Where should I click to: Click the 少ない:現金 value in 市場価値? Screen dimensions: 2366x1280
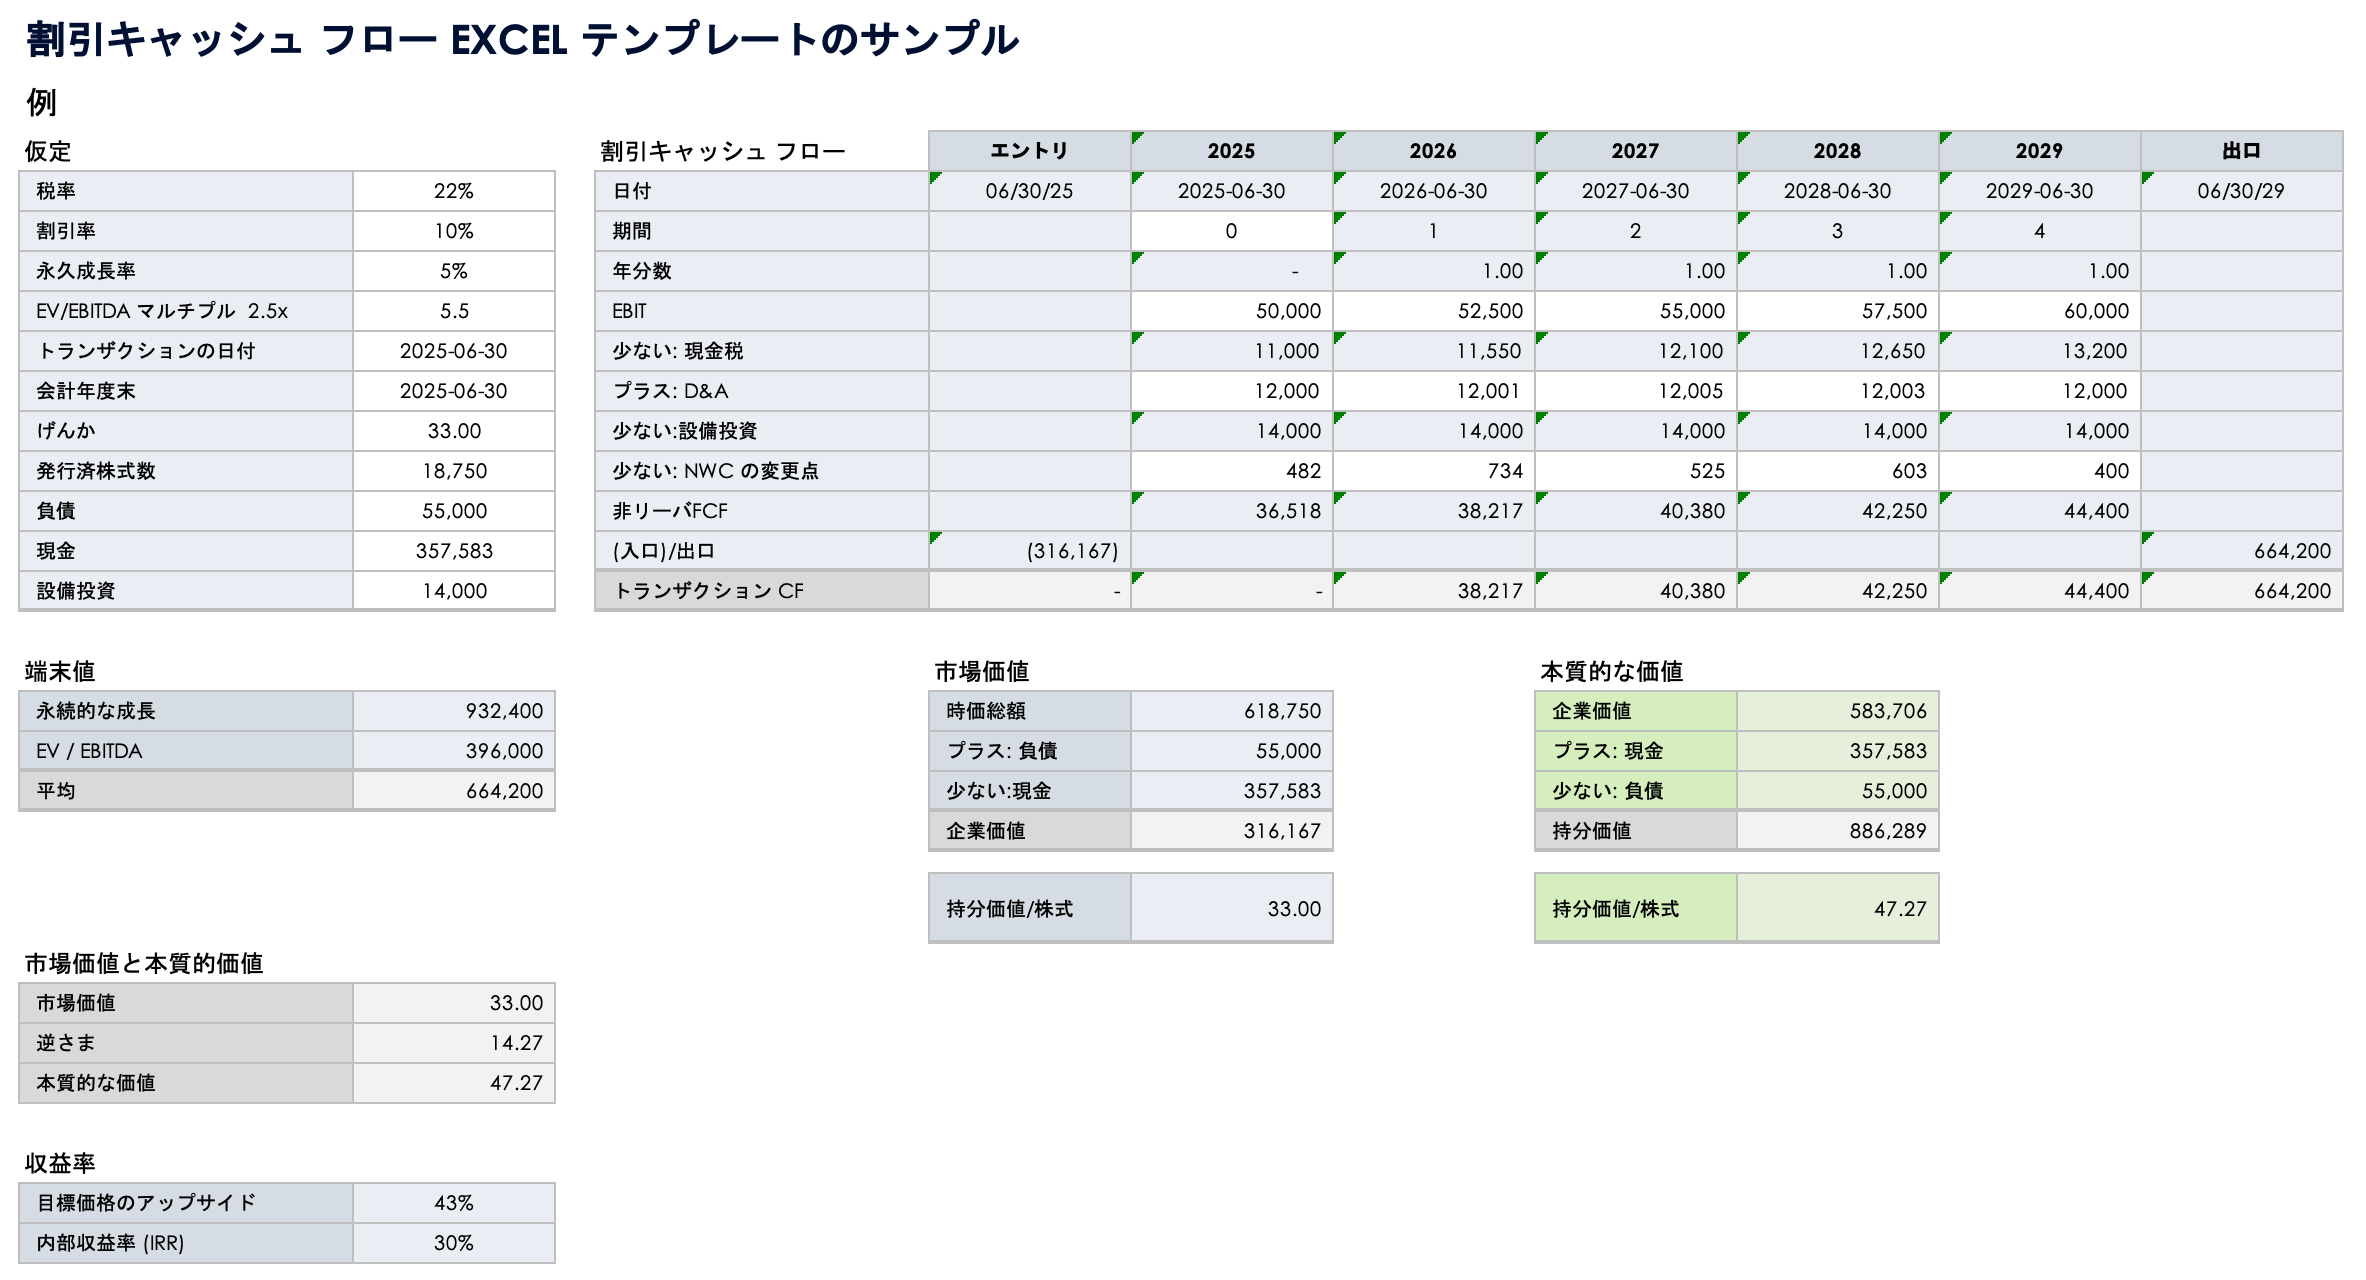(x=1232, y=791)
